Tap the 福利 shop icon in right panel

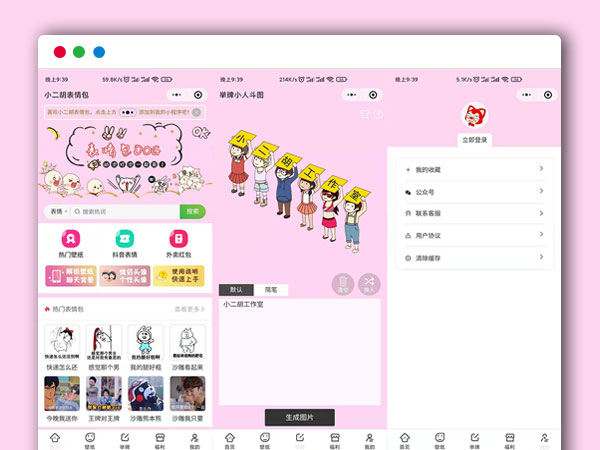click(510, 437)
